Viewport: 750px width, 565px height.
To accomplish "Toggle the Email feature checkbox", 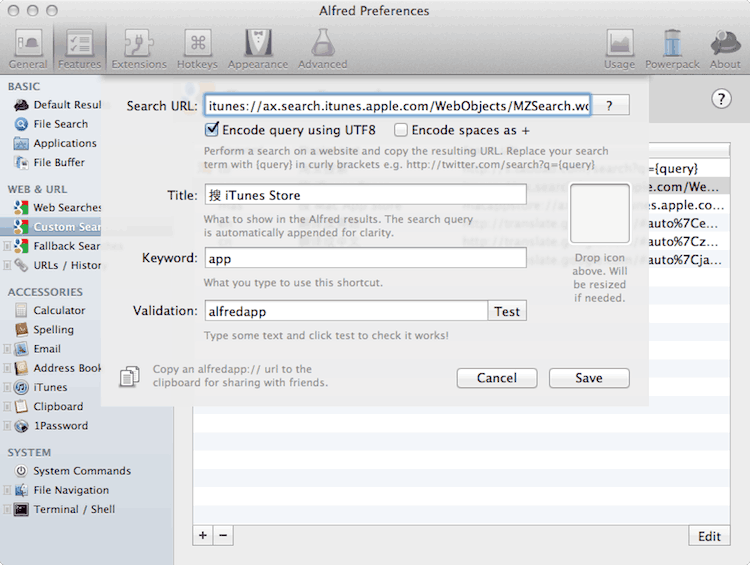I will pyautogui.click(x=7, y=349).
